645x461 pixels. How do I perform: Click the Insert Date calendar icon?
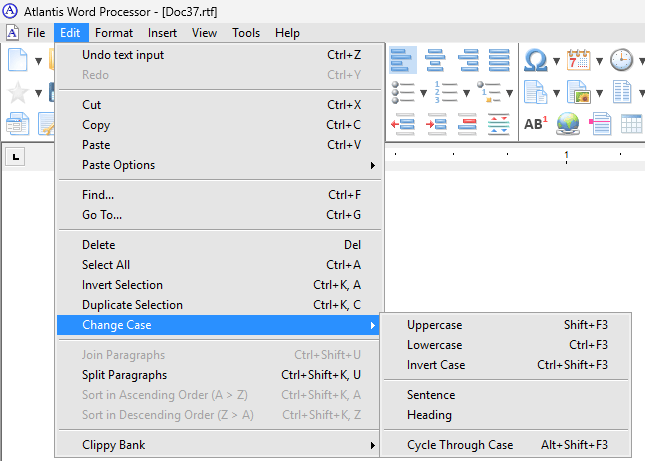[578, 60]
